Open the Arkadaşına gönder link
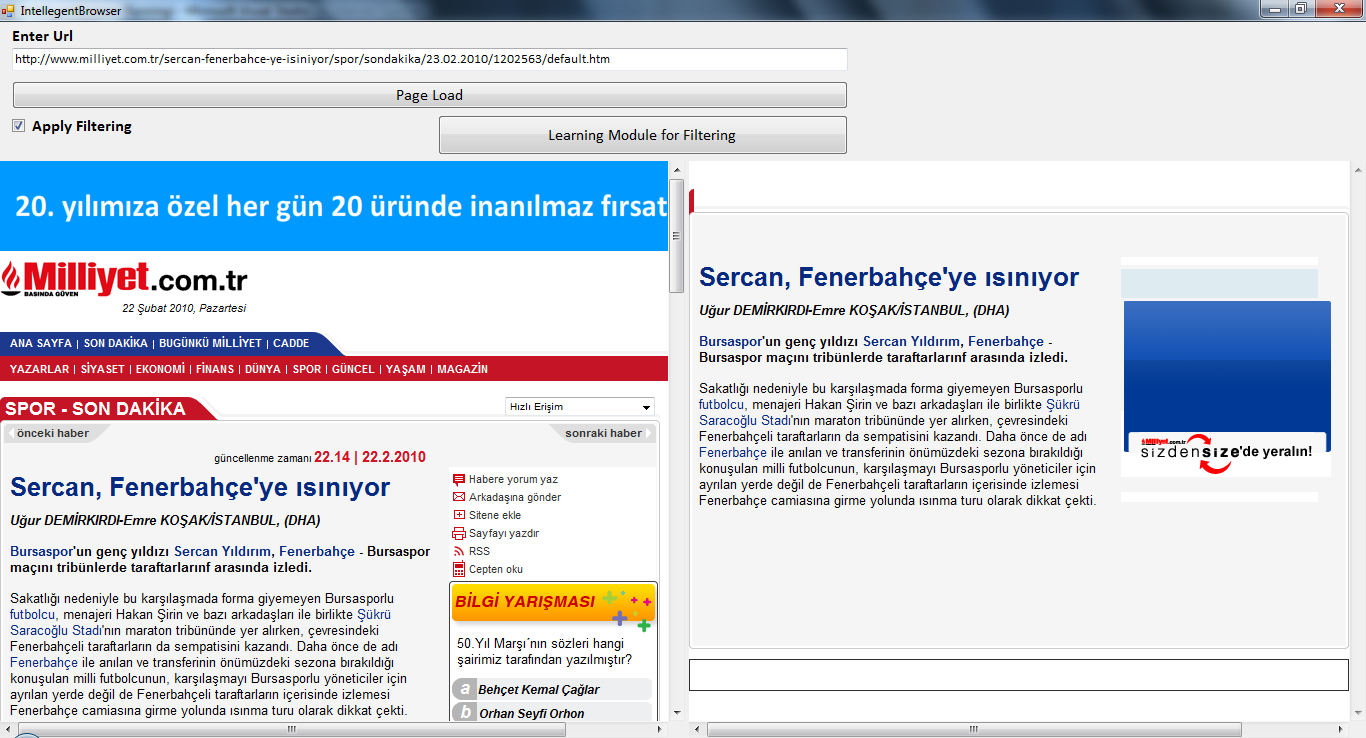Image resolution: width=1366 pixels, height=738 pixels. 515,497
